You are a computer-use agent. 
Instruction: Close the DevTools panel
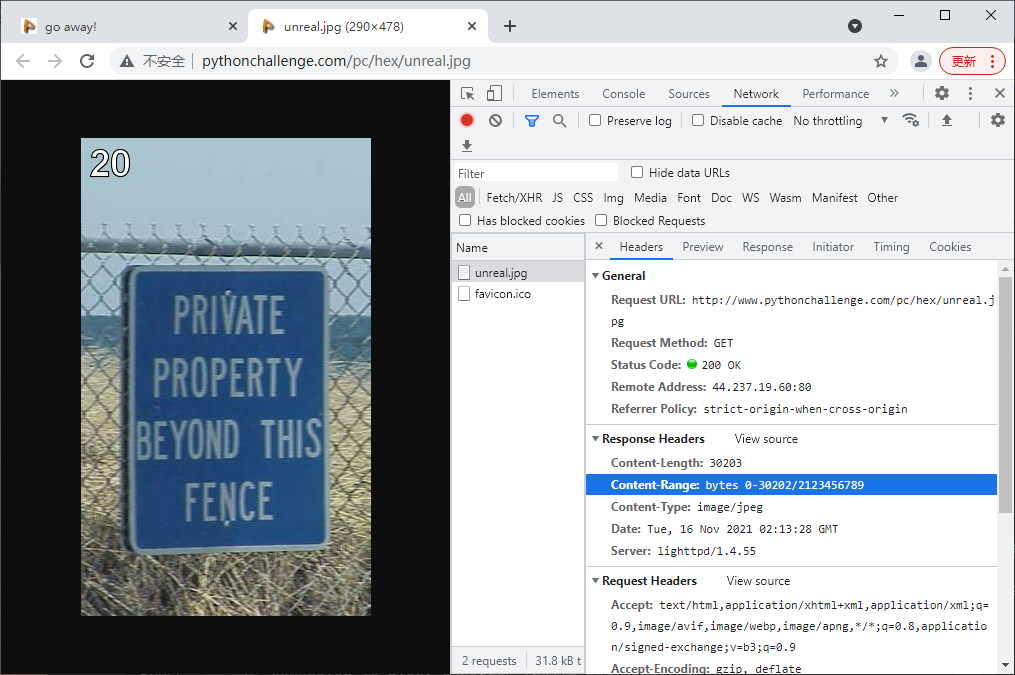click(999, 93)
